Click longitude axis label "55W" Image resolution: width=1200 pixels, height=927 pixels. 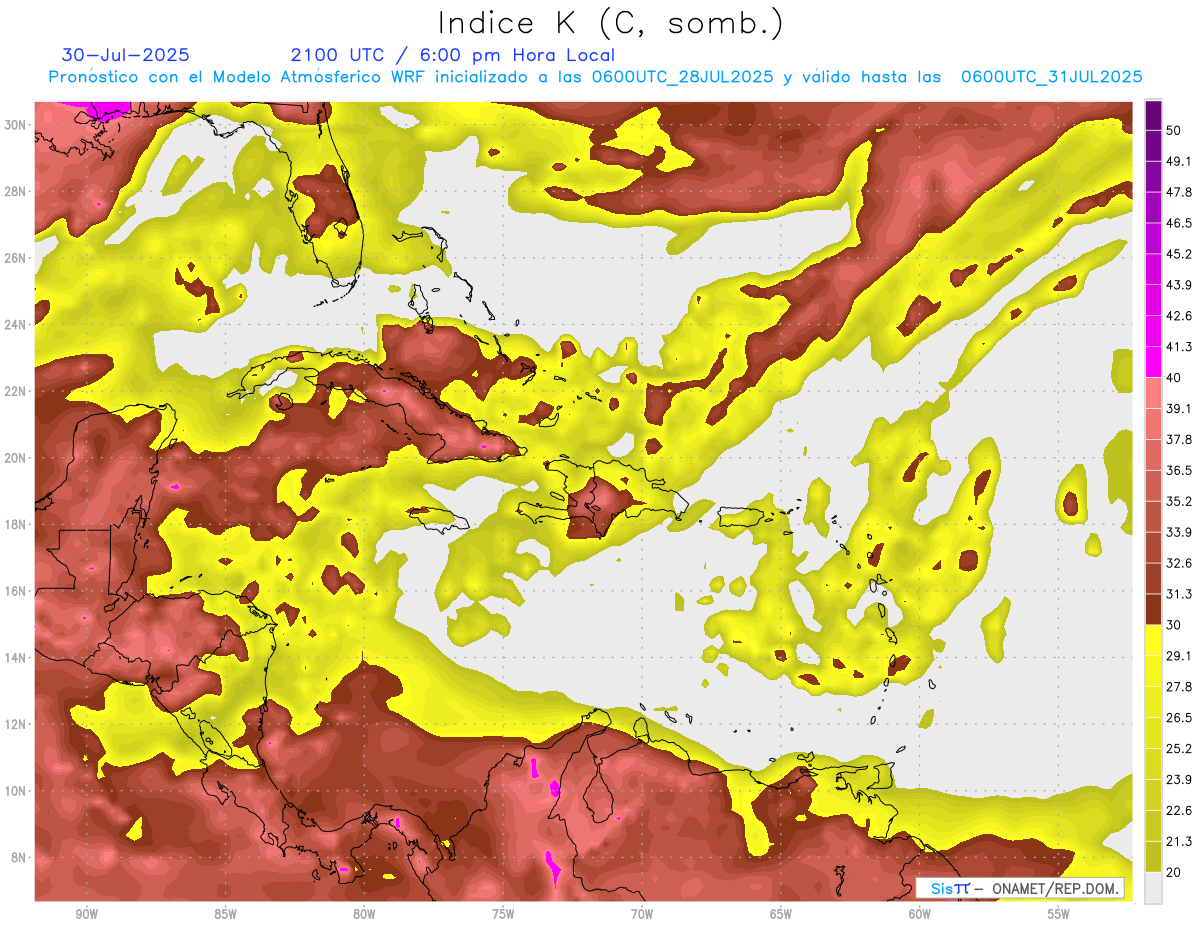(x=1059, y=914)
